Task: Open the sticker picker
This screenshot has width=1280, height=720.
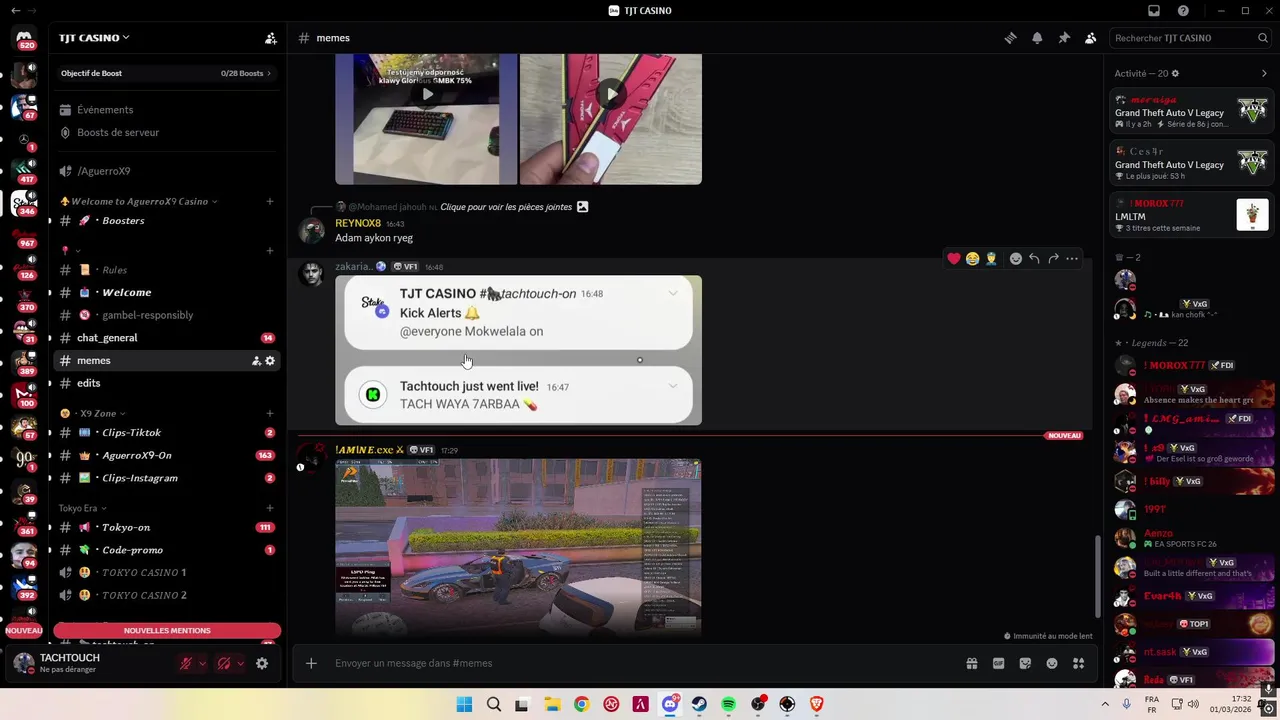Action: [1025, 663]
